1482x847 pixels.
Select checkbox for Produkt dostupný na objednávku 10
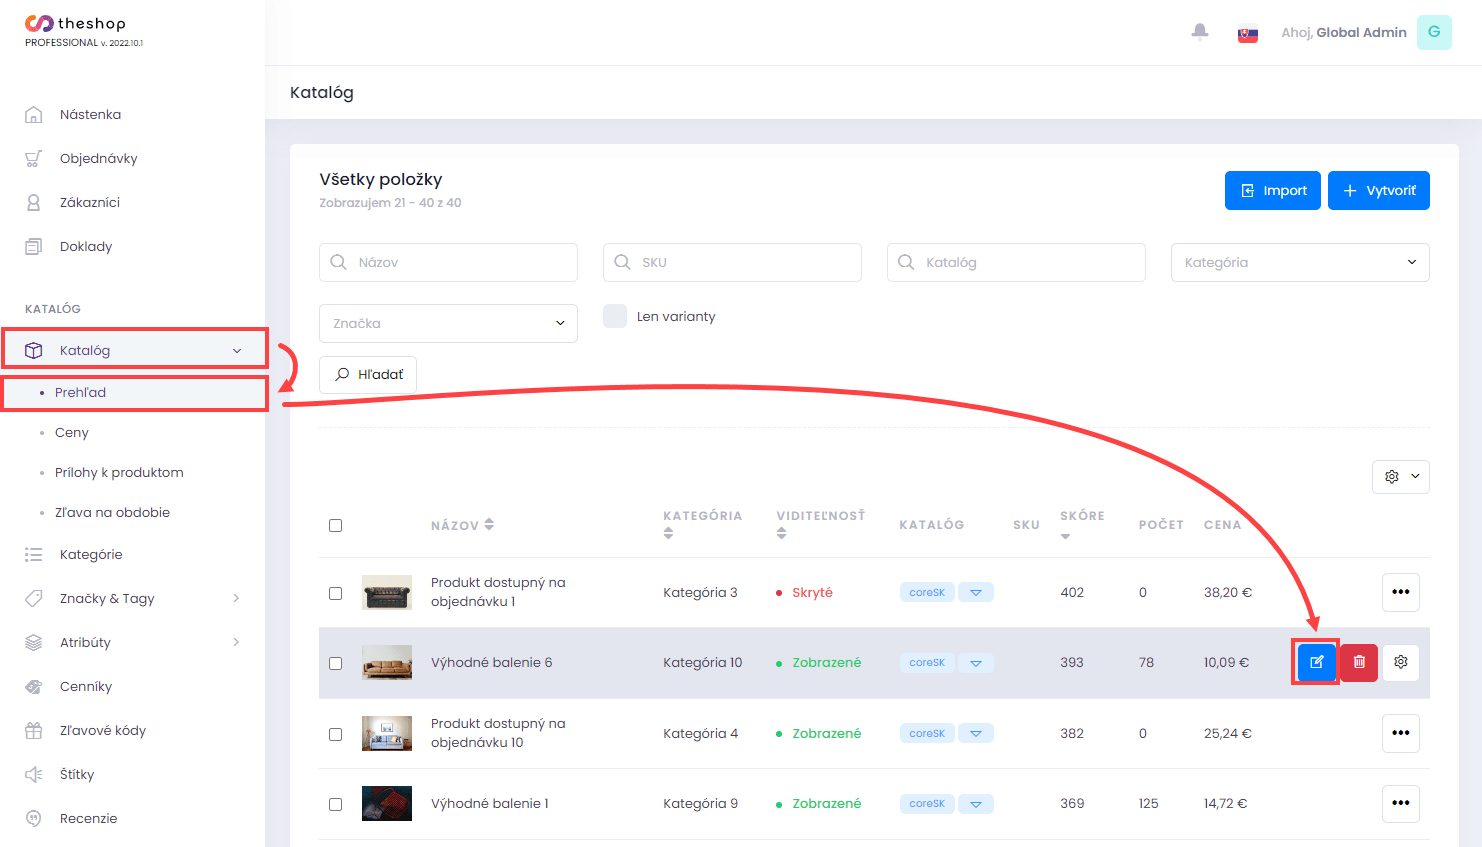pos(336,734)
